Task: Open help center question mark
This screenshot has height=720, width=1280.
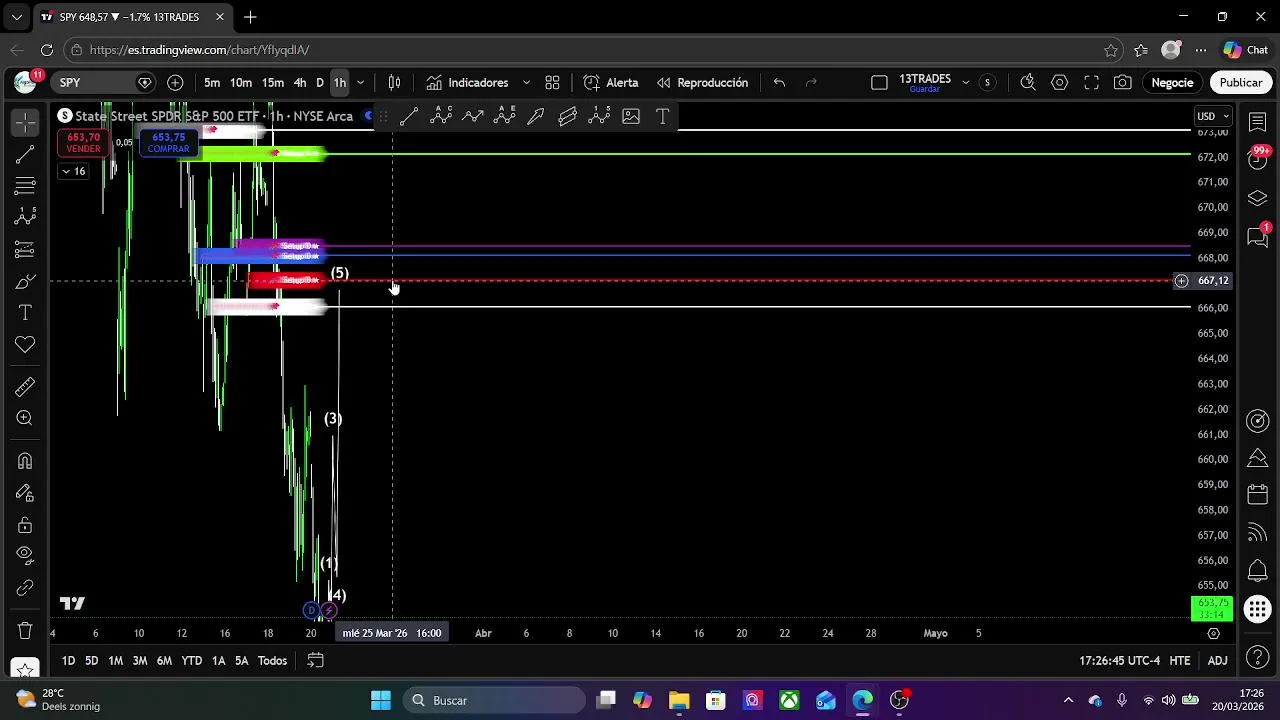Action: [x=1258, y=659]
